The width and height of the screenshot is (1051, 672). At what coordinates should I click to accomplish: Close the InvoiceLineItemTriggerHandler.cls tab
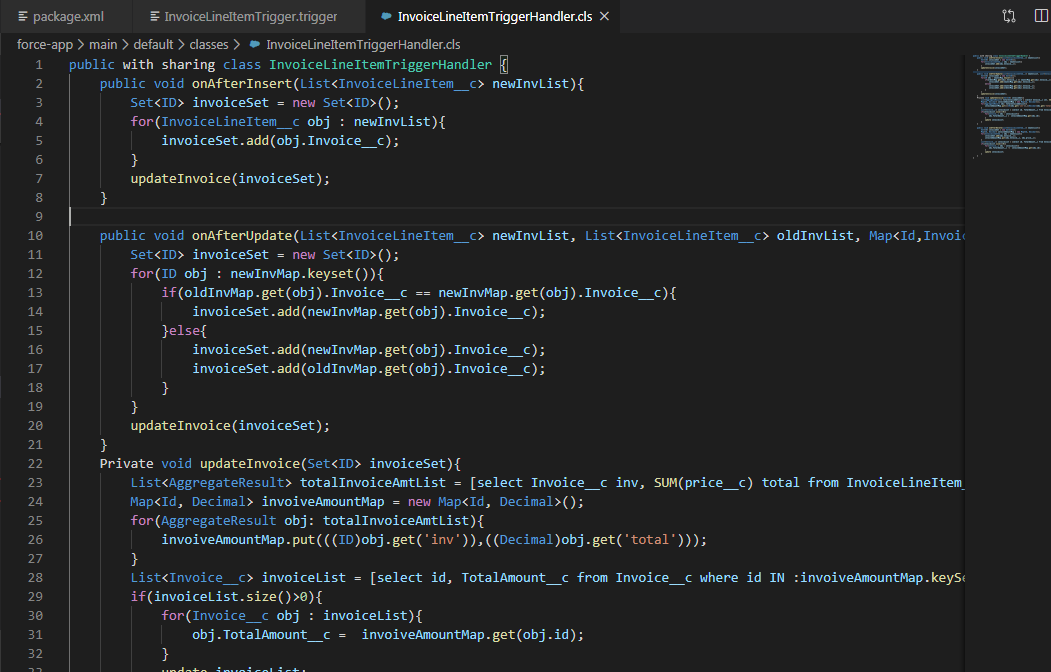(x=603, y=16)
